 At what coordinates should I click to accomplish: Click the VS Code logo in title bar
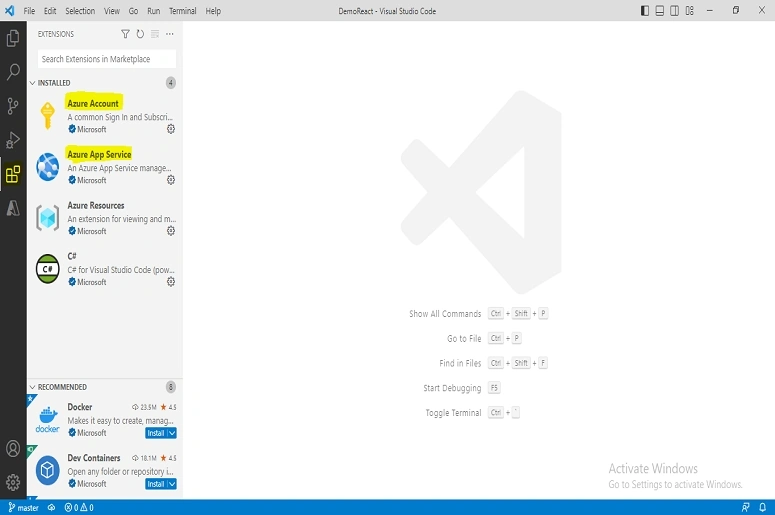(9, 10)
